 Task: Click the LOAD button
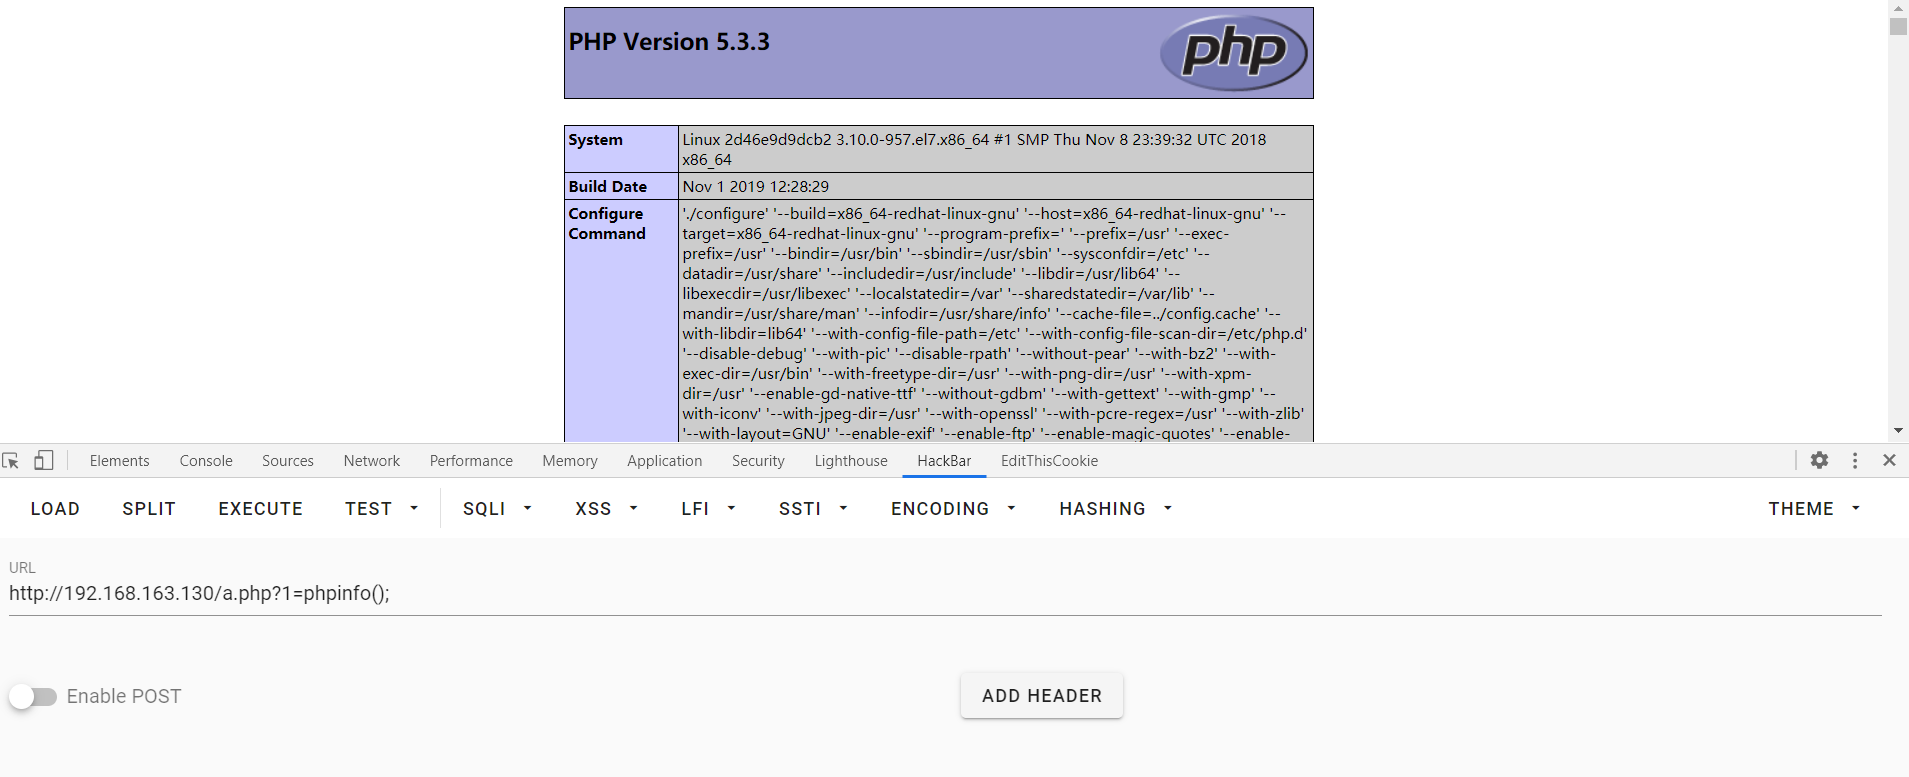(x=55, y=508)
